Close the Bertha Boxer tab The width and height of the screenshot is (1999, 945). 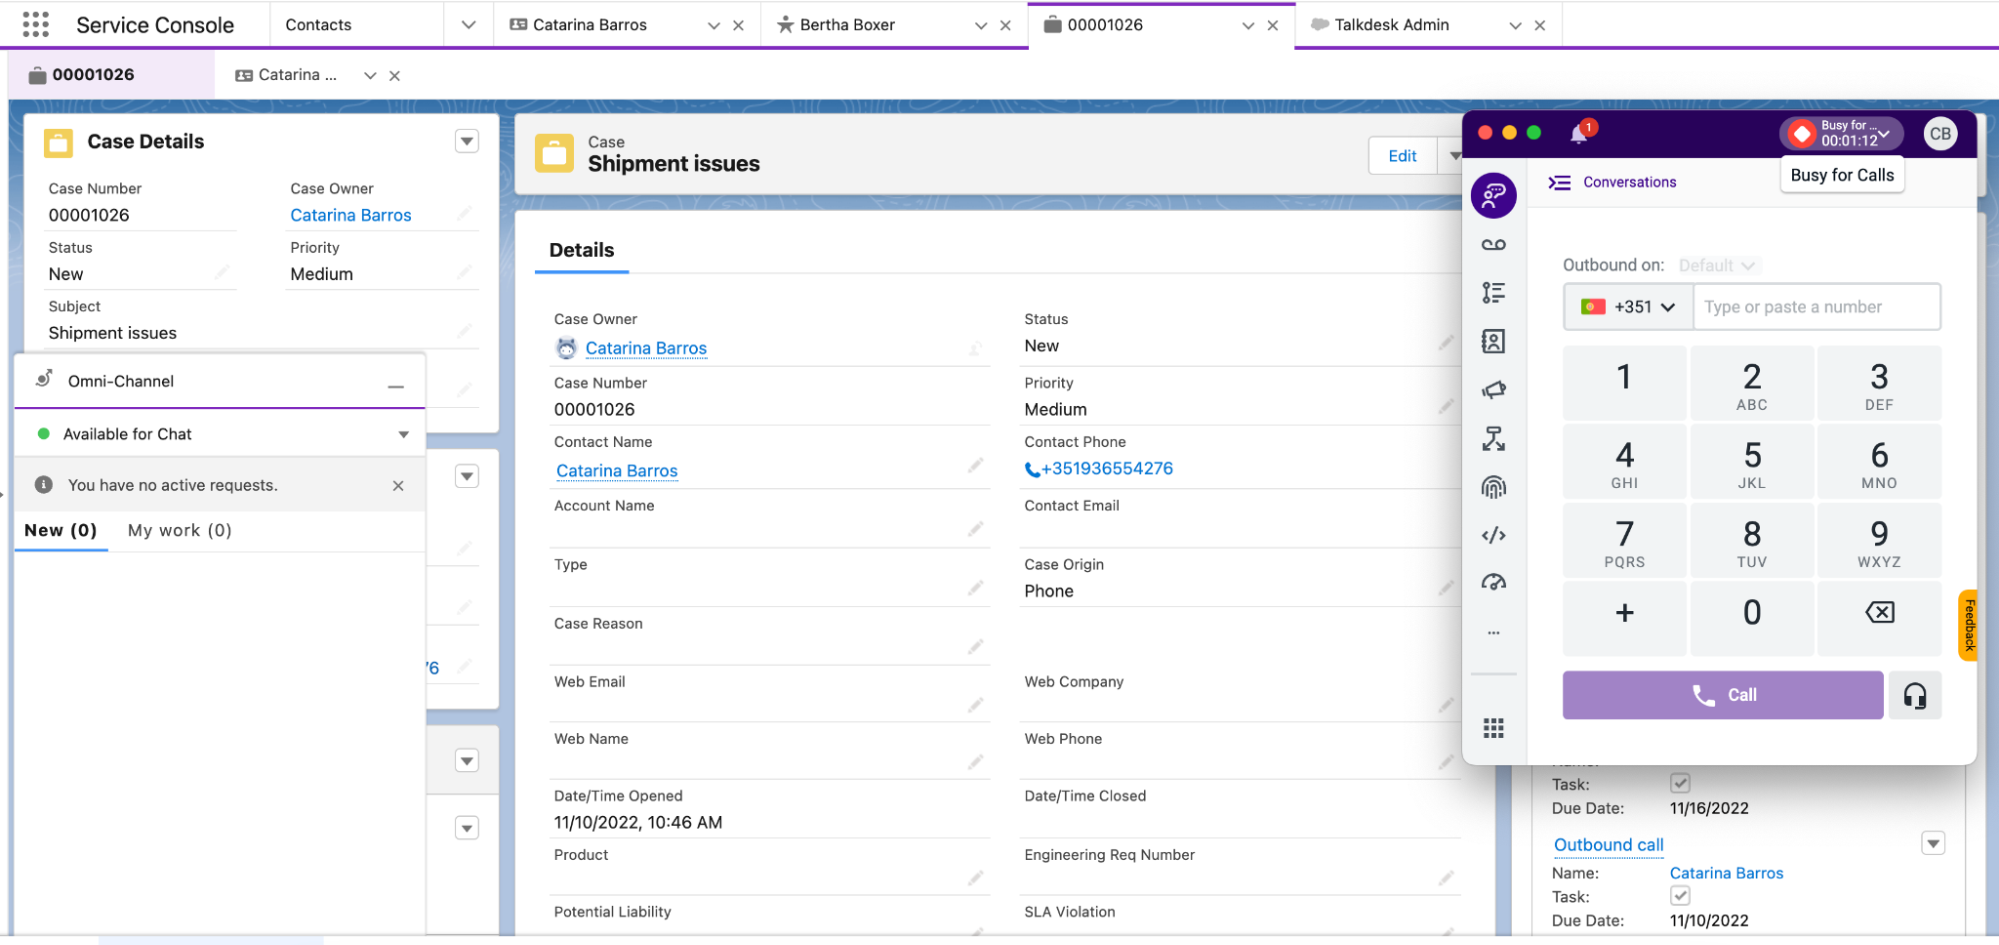[x=1005, y=25]
